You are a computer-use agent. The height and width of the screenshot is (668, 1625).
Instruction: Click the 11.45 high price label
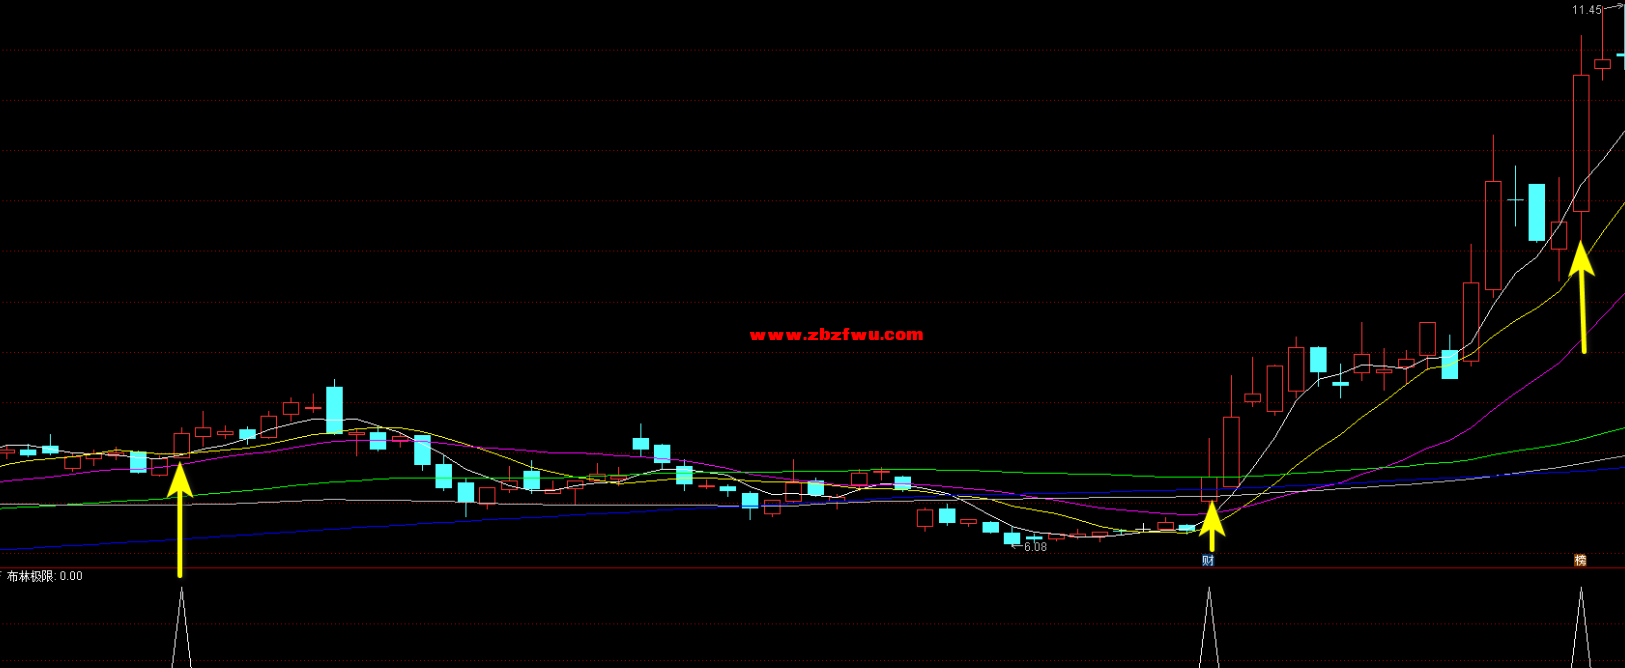coord(1586,10)
